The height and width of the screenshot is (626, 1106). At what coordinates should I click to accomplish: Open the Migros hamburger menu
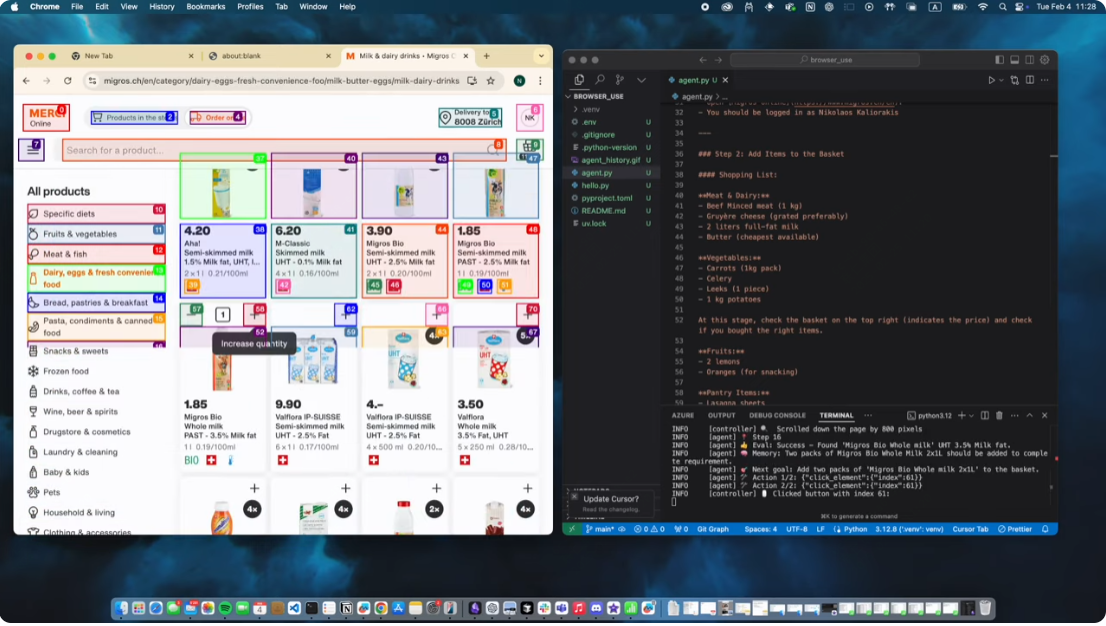click(30, 150)
